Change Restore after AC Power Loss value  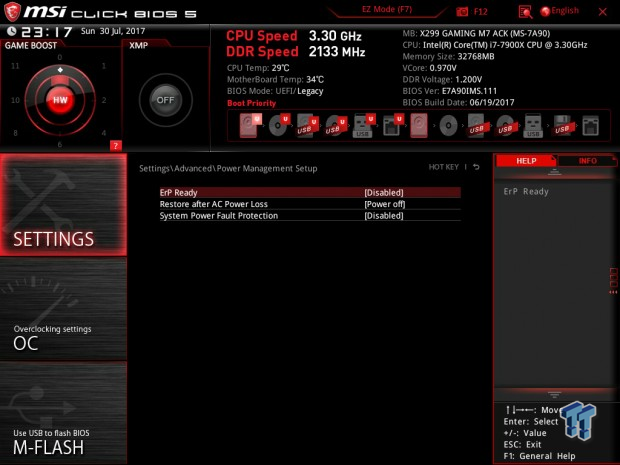point(385,204)
